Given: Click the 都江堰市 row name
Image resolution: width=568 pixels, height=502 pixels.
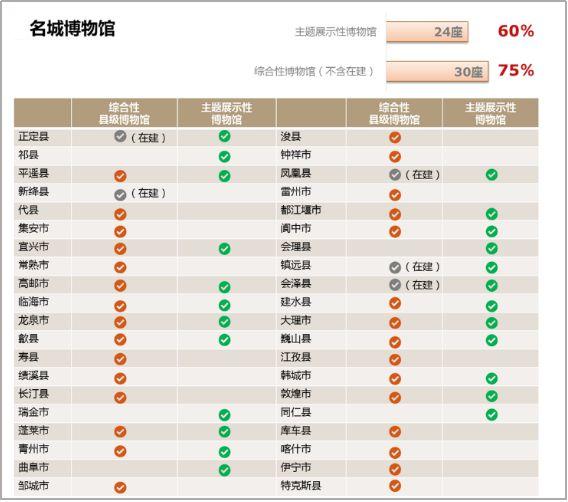Looking at the screenshot, I should (301, 210).
